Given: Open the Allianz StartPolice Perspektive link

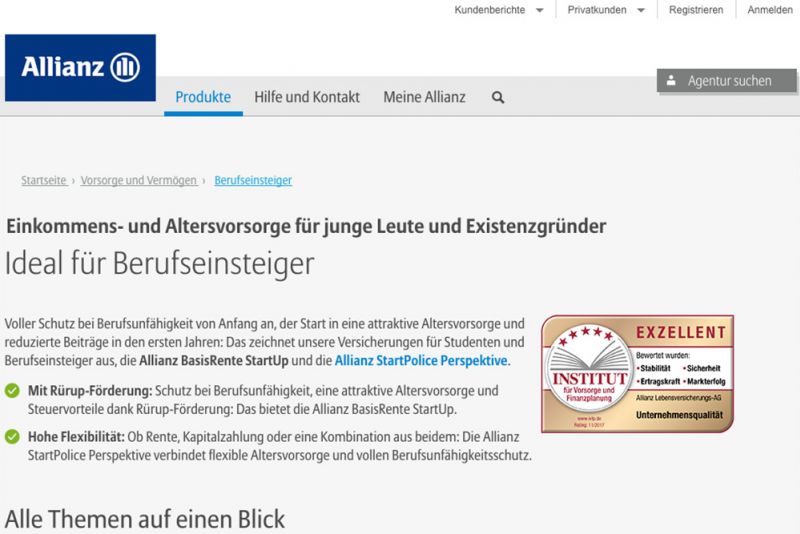Looking at the screenshot, I should (x=421, y=361).
